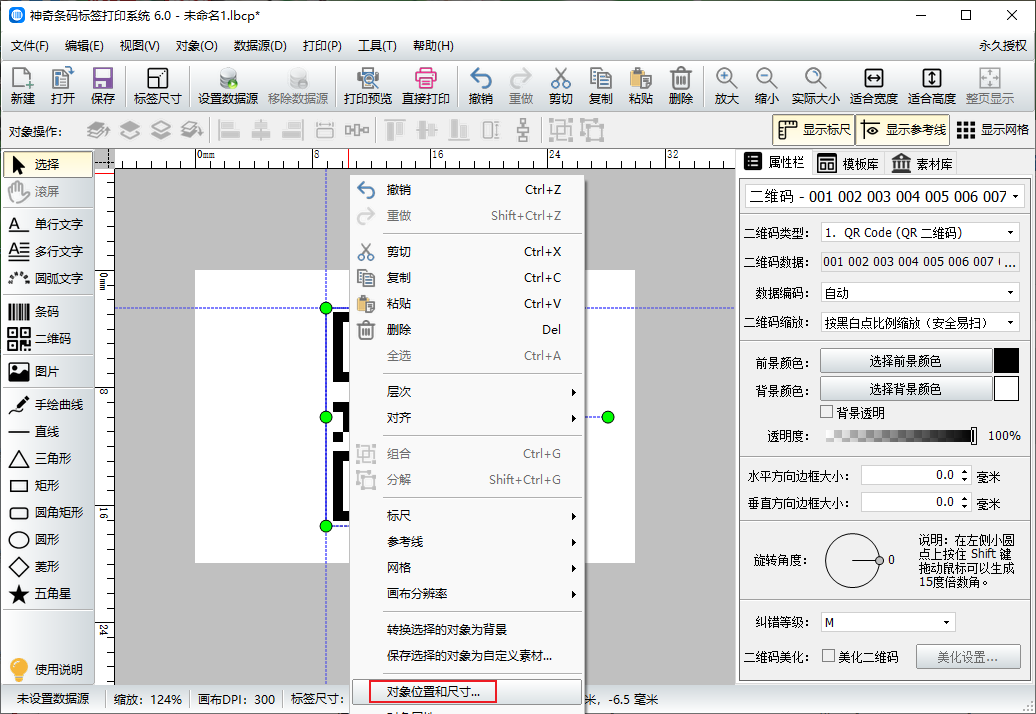
Task: Click the 打开 (Open) toolbar icon
Action: (x=63, y=86)
